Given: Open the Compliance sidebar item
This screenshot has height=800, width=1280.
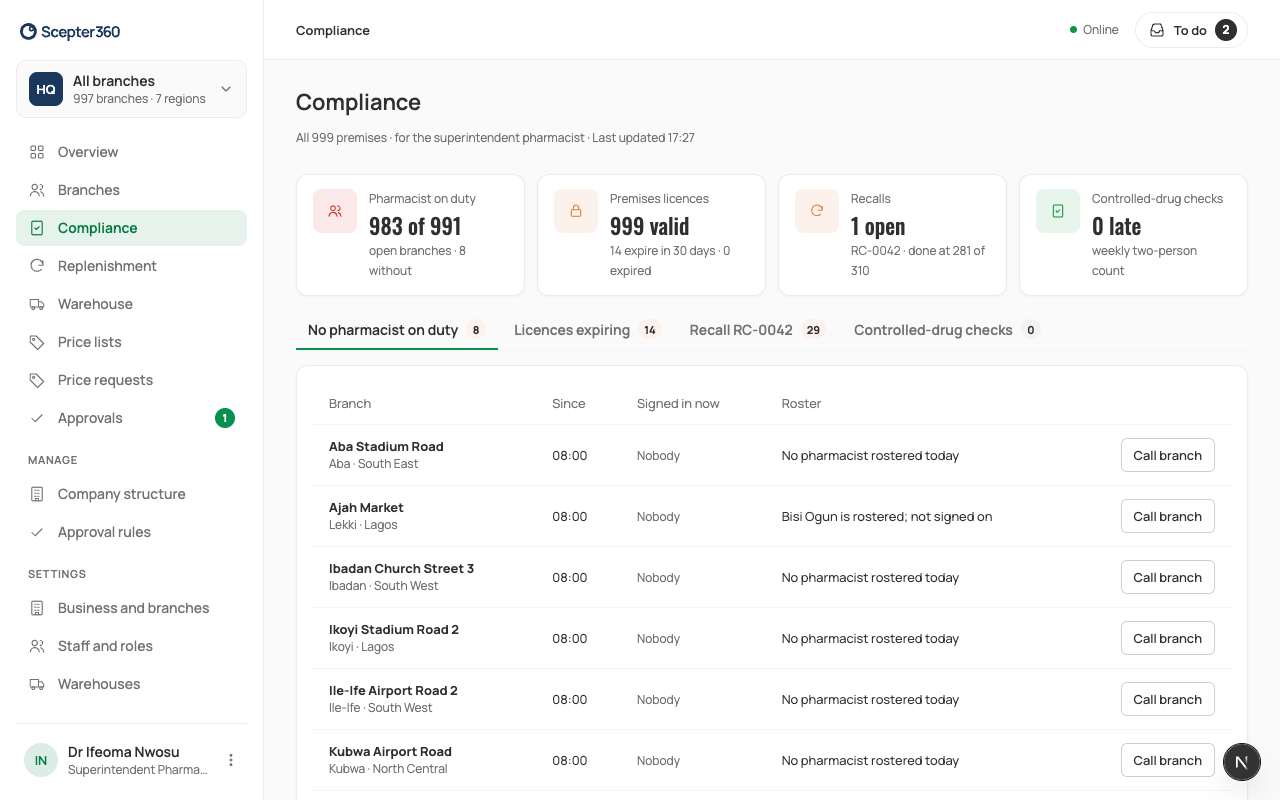Looking at the screenshot, I should coord(131,228).
